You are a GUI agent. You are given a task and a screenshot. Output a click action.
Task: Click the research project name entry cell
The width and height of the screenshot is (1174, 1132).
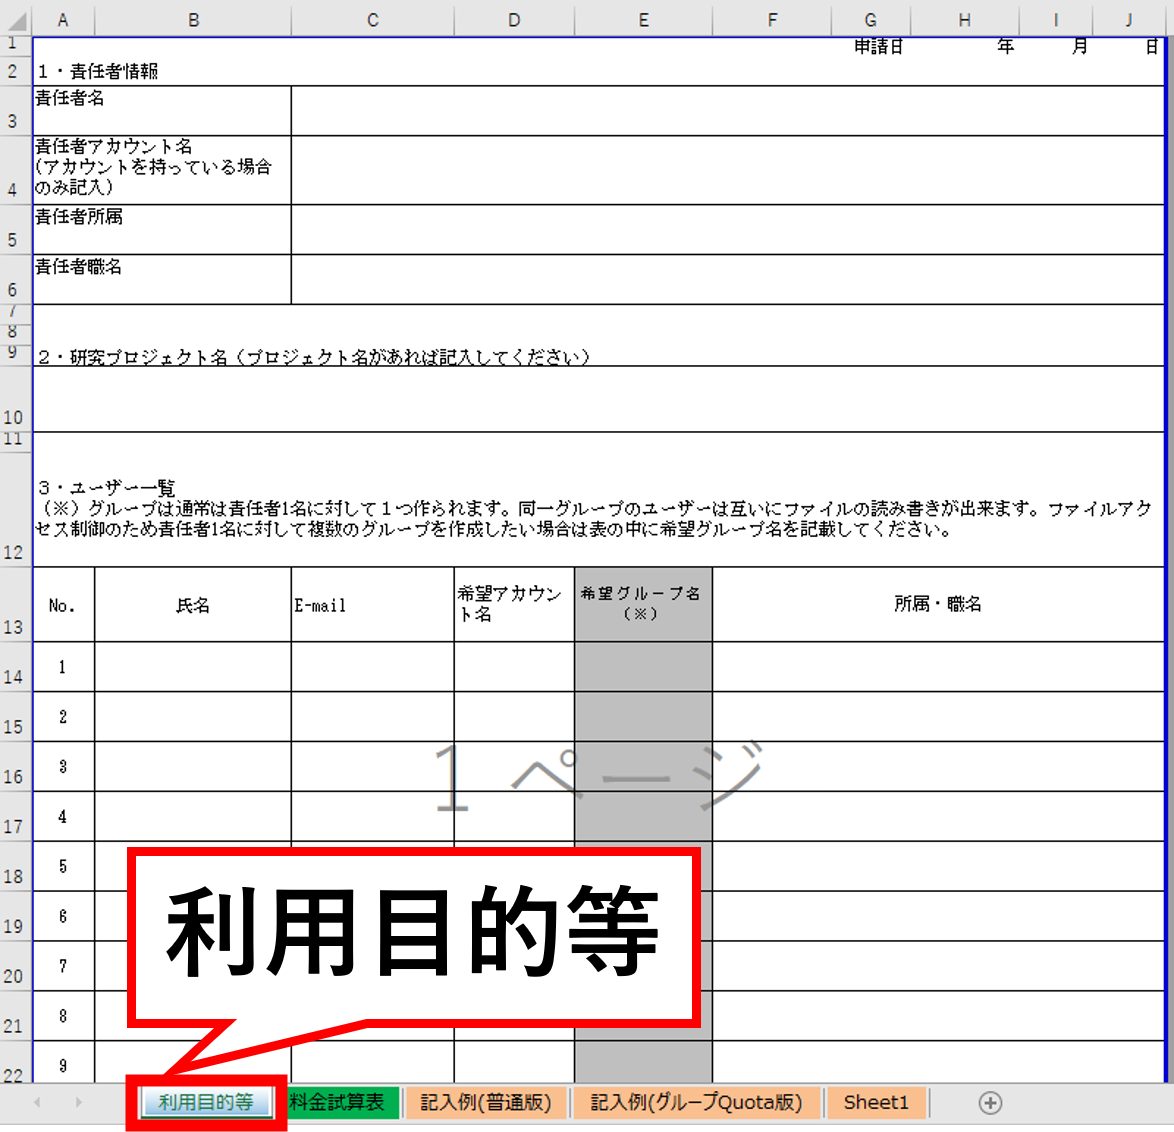click(598, 399)
